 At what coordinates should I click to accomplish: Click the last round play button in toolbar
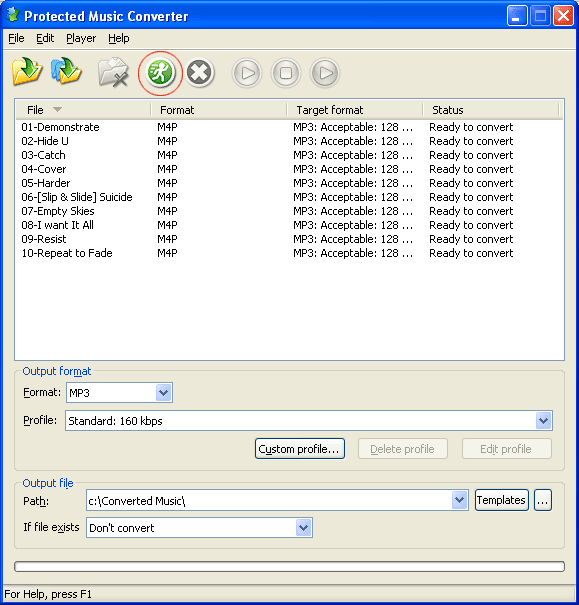pyautogui.click(x=325, y=73)
